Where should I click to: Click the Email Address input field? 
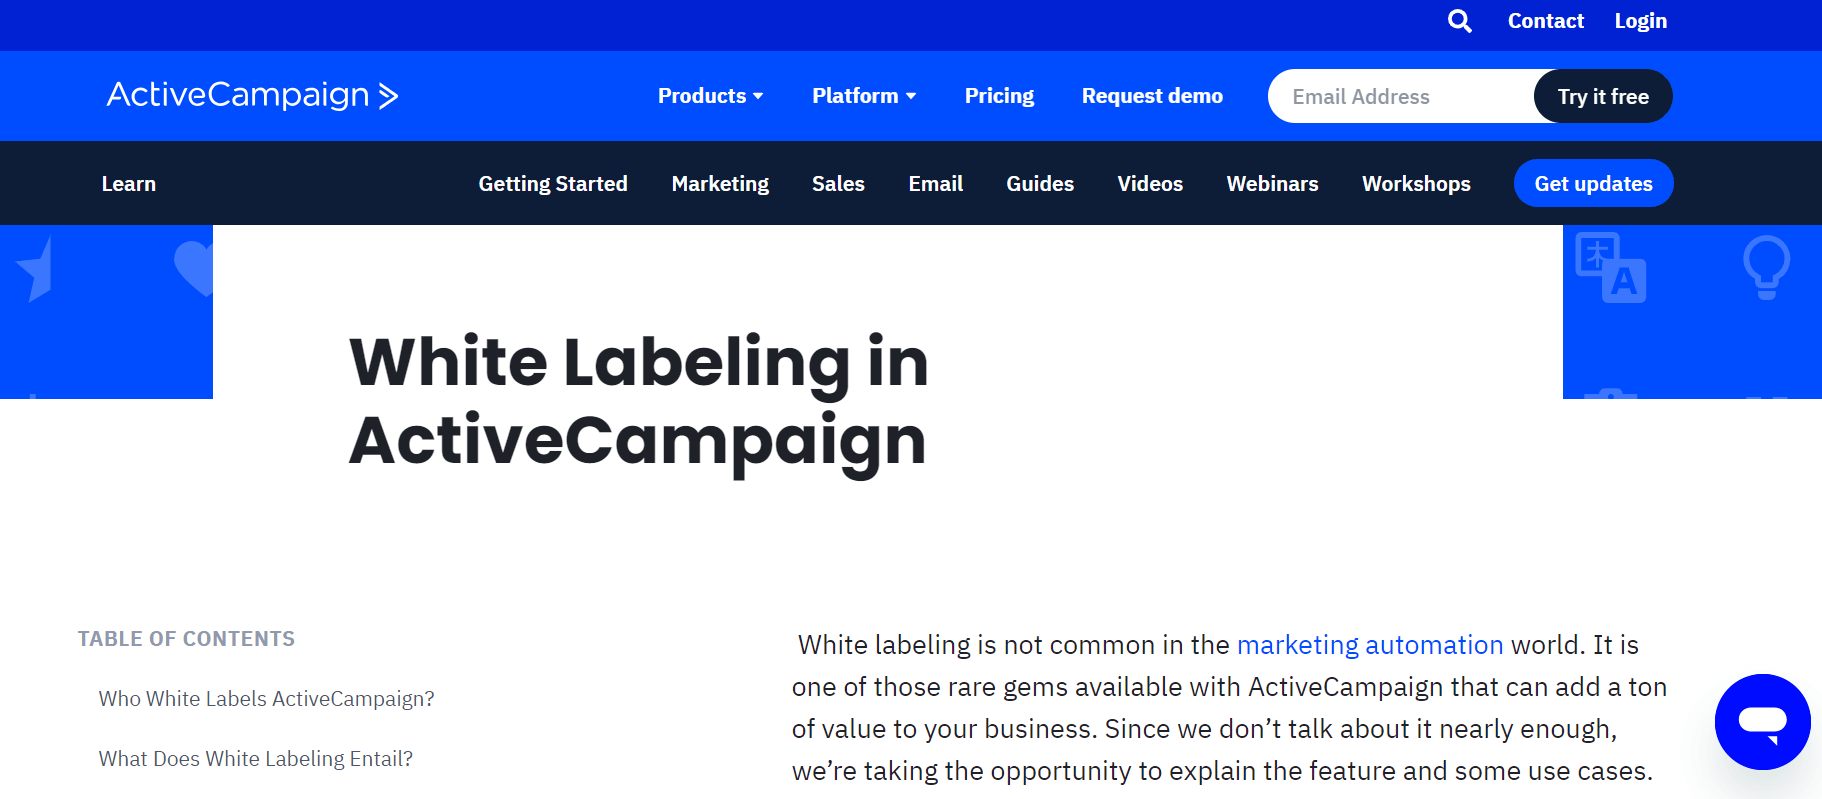click(1400, 97)
